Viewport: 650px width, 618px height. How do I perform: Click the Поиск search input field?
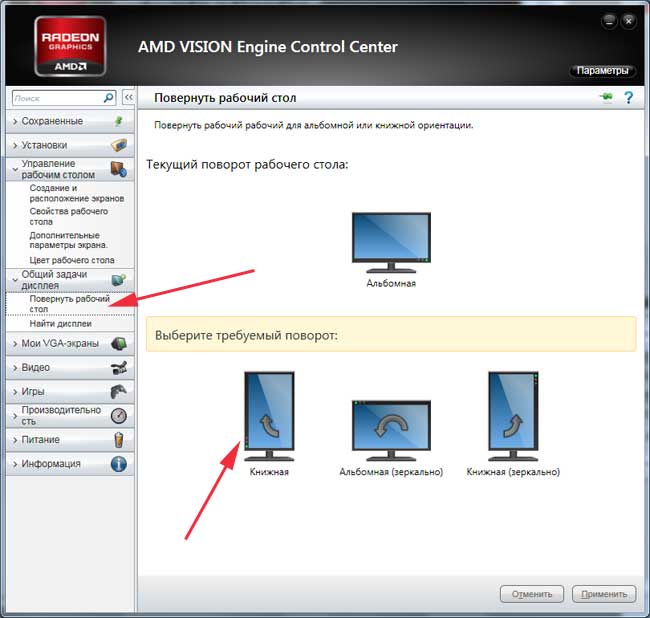58,98
